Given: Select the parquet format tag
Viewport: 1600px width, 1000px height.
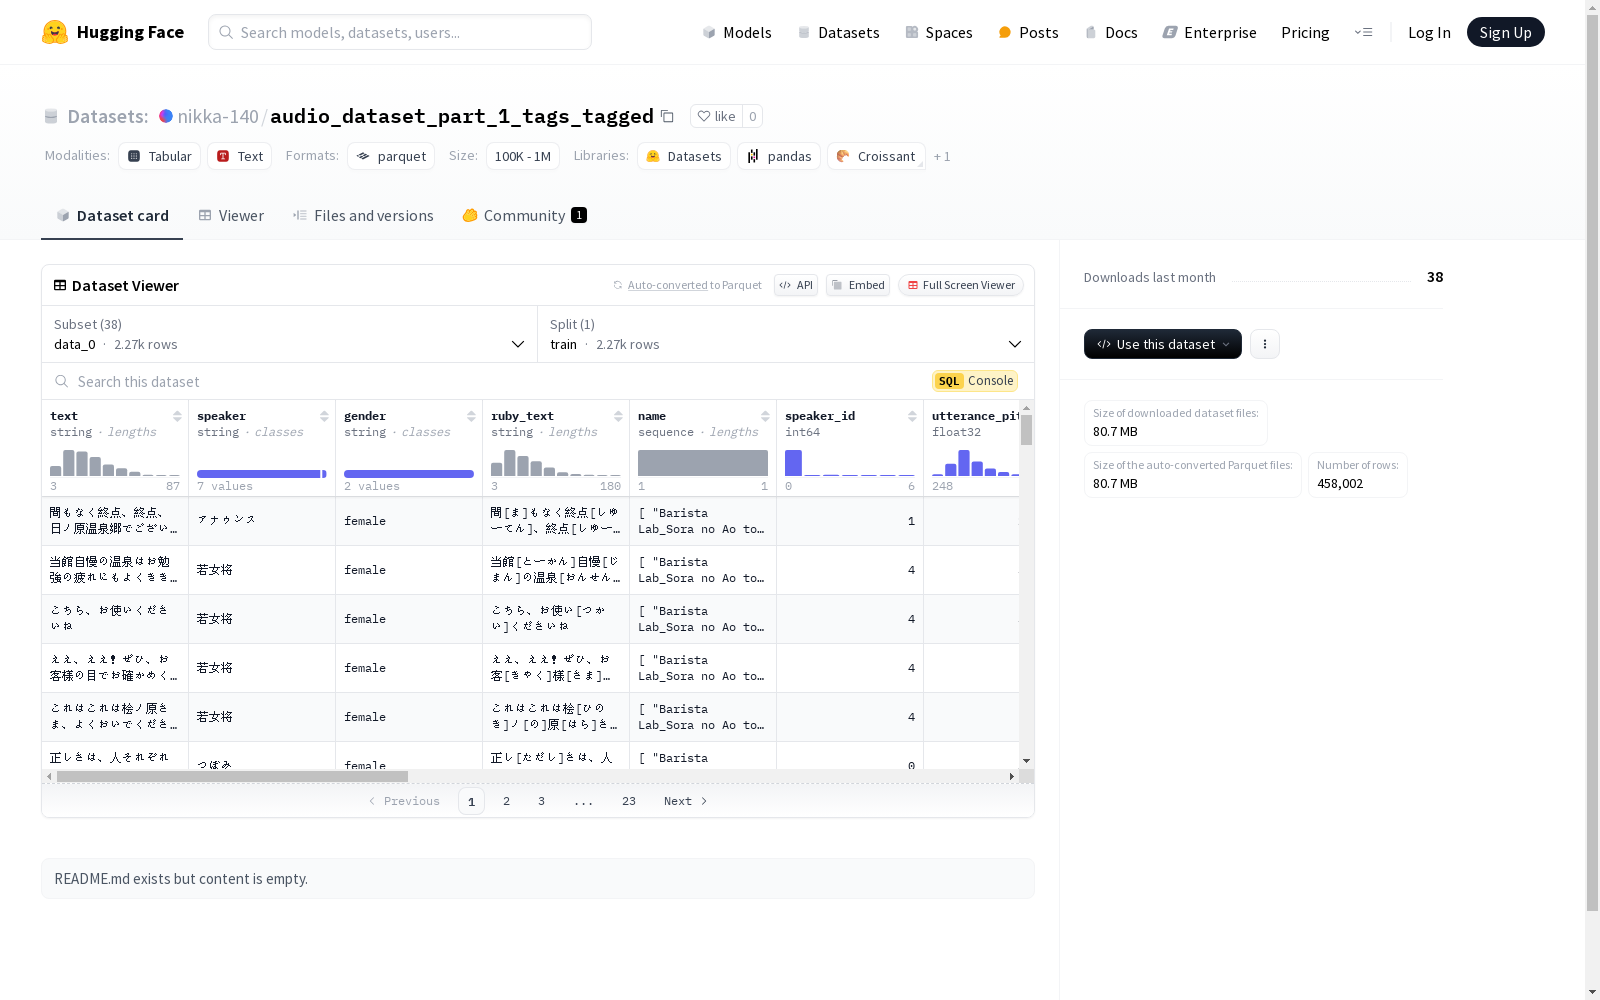Looking at the screenshot, I should [x=391, y=156].
